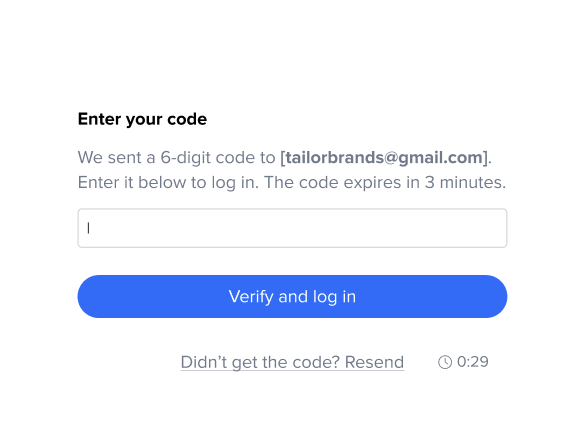Screen dimensions: 584x430
Task: Click the bold tailorbrands@gmail.com email address
Action: coord(384,157)
